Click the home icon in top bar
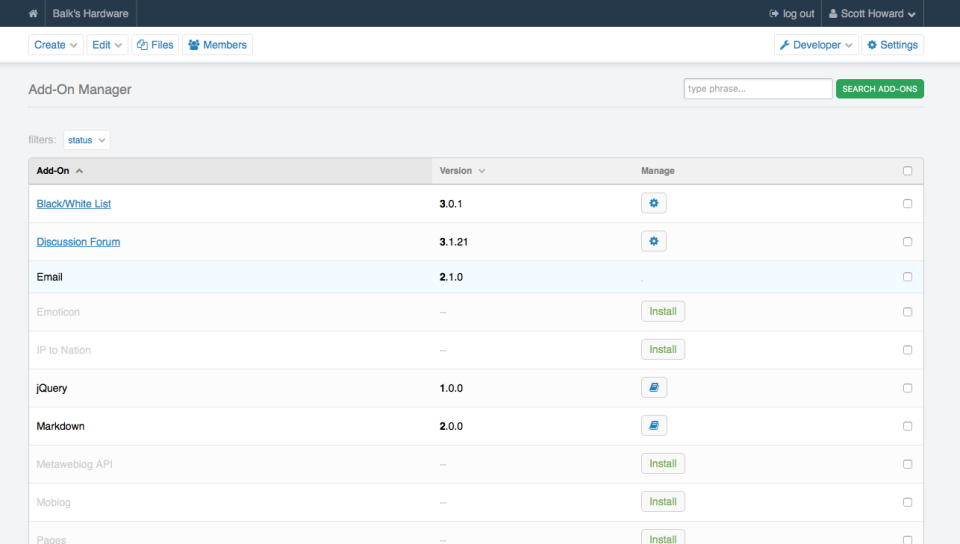Viewport: 960px width, 544px height. tap(33, 14)
